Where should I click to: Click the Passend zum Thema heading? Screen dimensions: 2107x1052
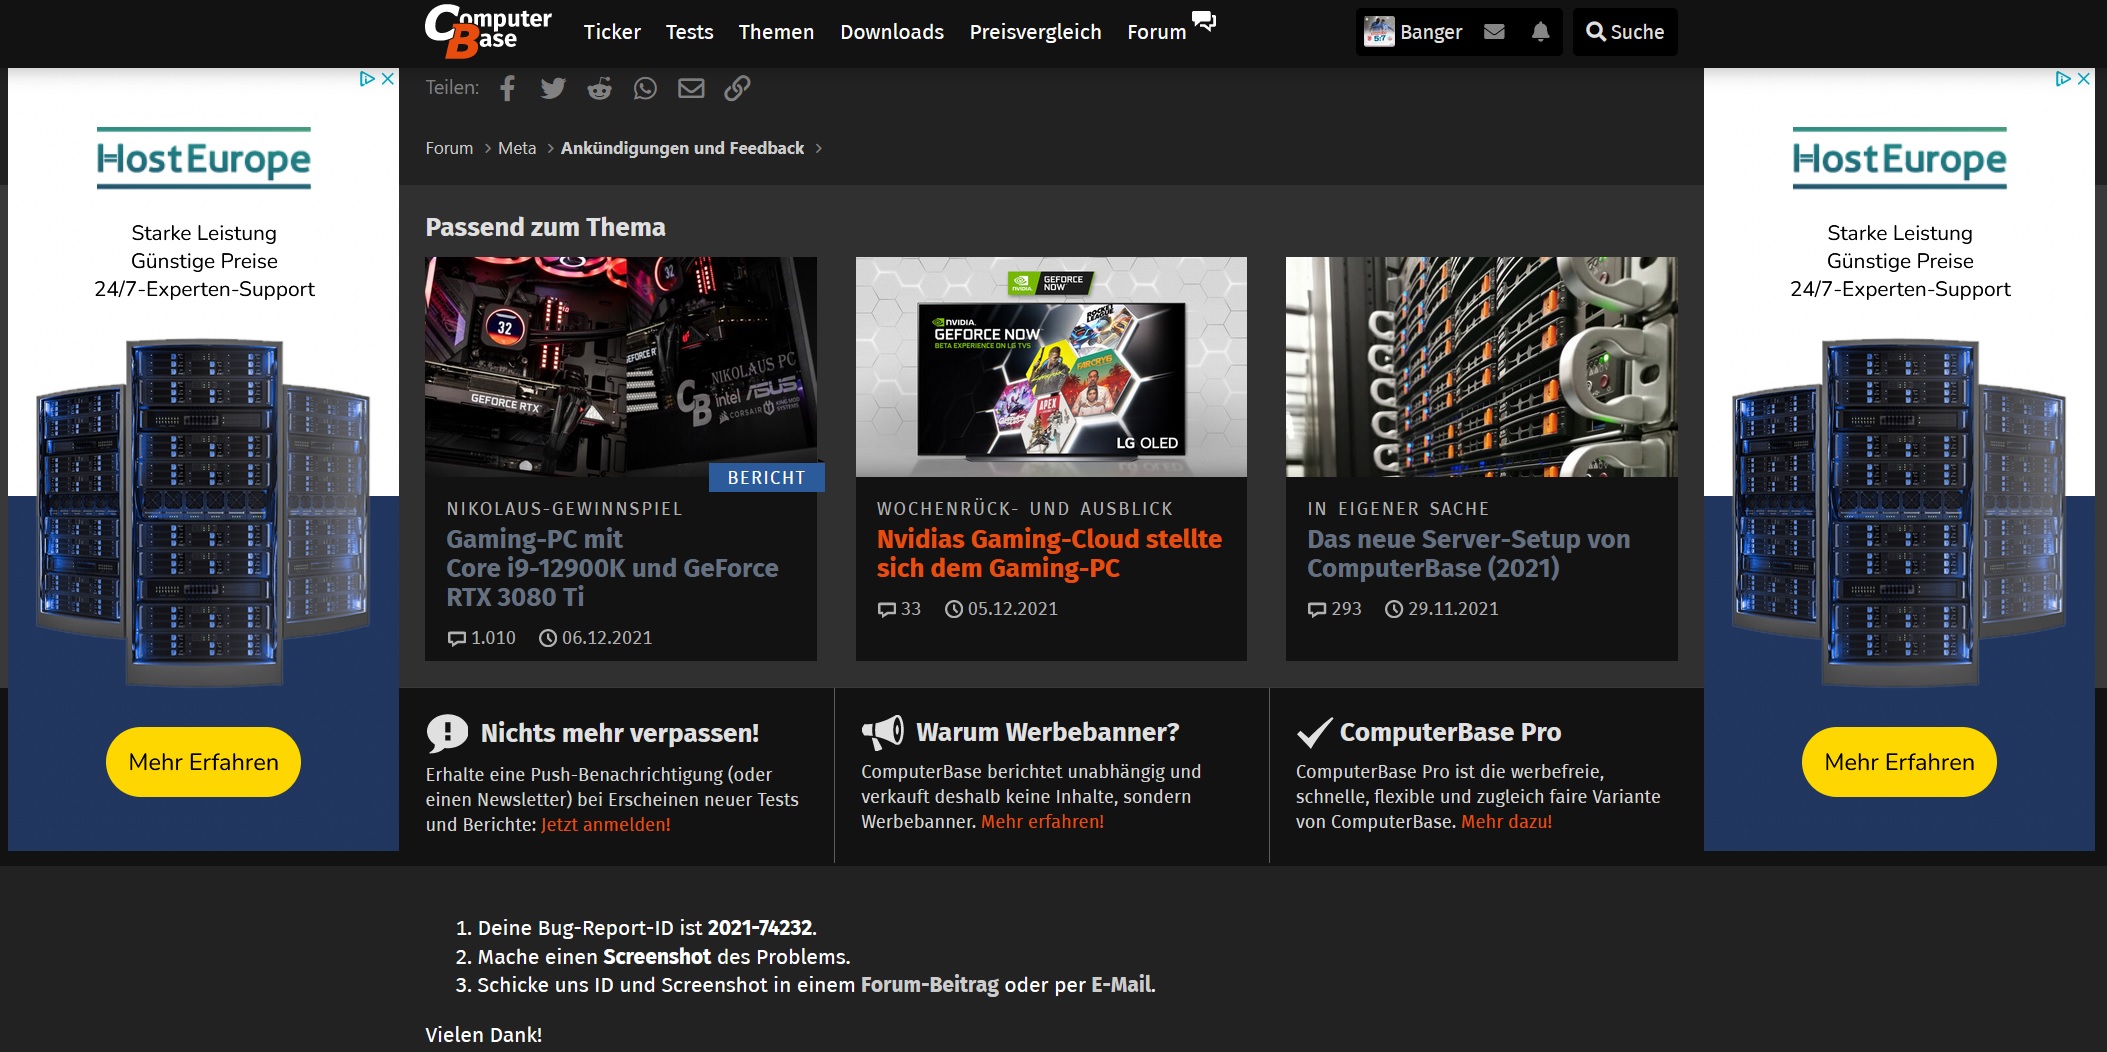point(545,227)
